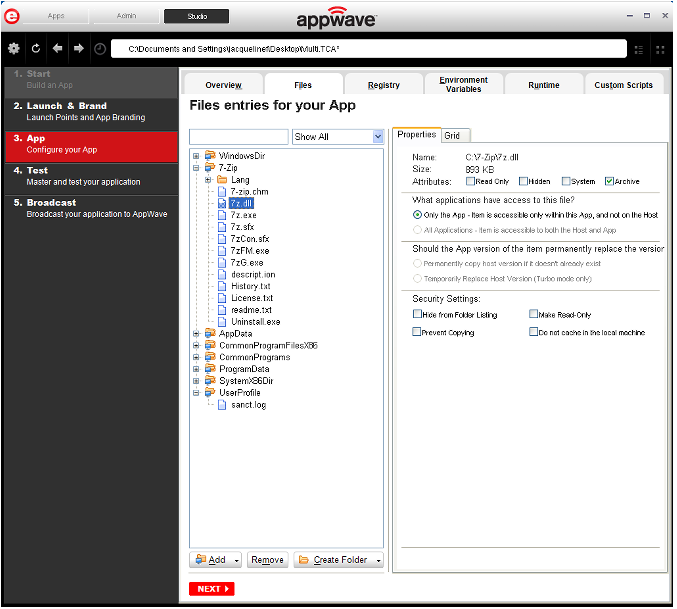
Task: Click the refresh icon in toolbar
Action: [36, 48]
